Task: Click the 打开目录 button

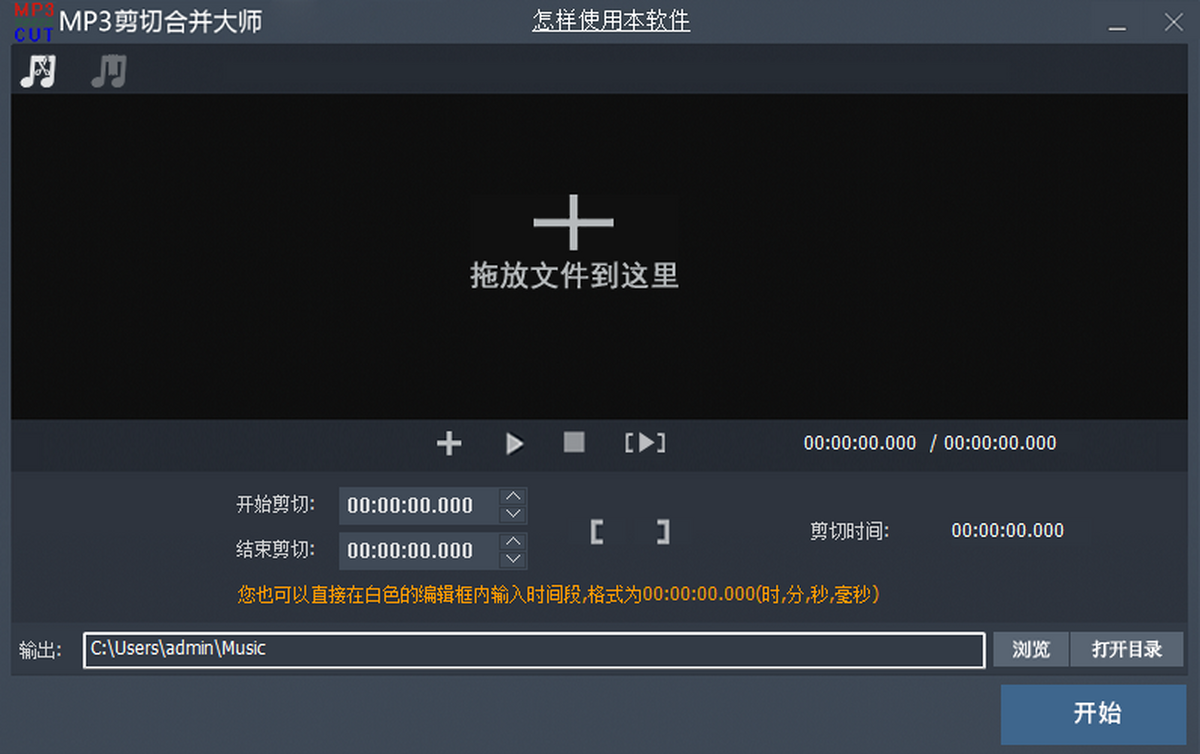Action: (x=1126, y=649)
